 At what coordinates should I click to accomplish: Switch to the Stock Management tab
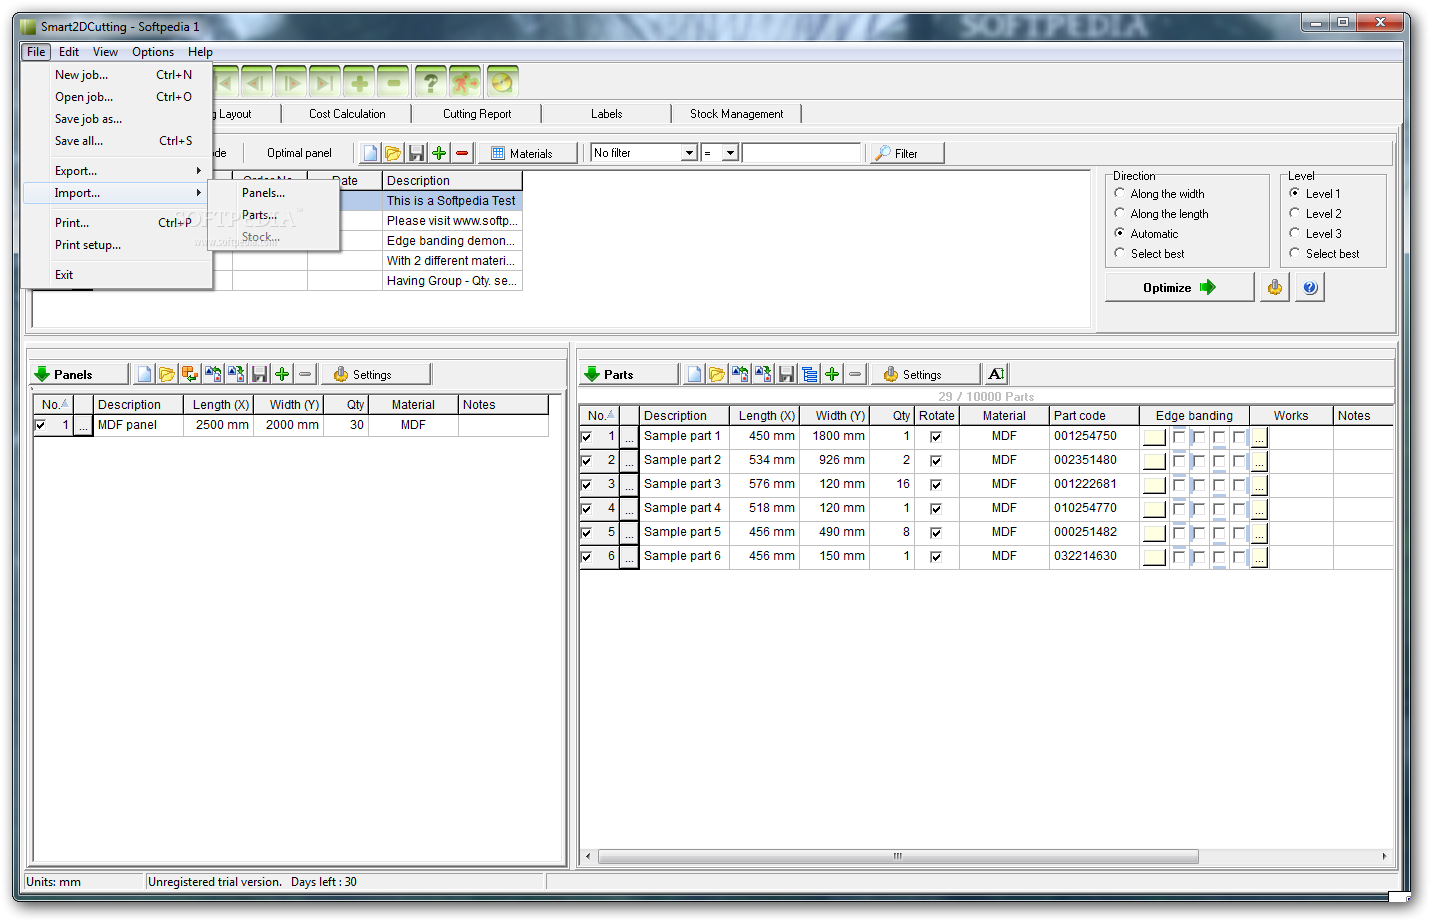(x=736, y=114)
